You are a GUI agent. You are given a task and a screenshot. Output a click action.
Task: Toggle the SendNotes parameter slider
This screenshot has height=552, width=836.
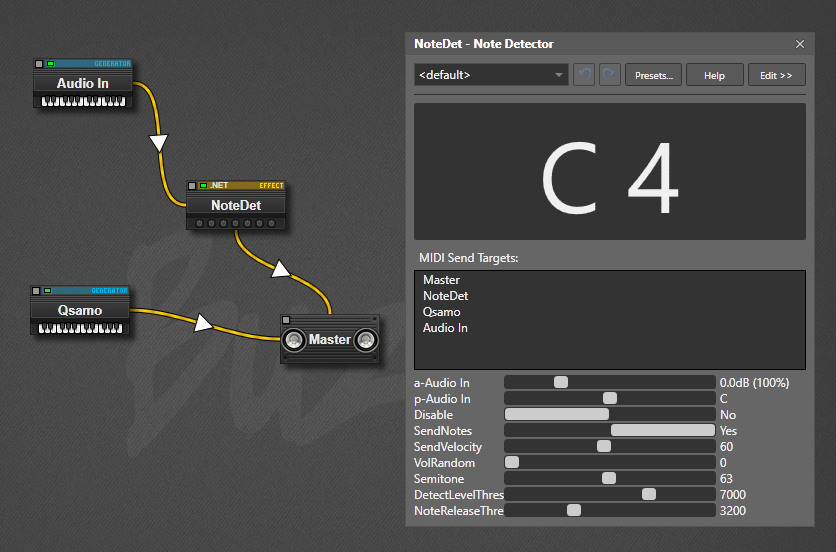[662, 430]
